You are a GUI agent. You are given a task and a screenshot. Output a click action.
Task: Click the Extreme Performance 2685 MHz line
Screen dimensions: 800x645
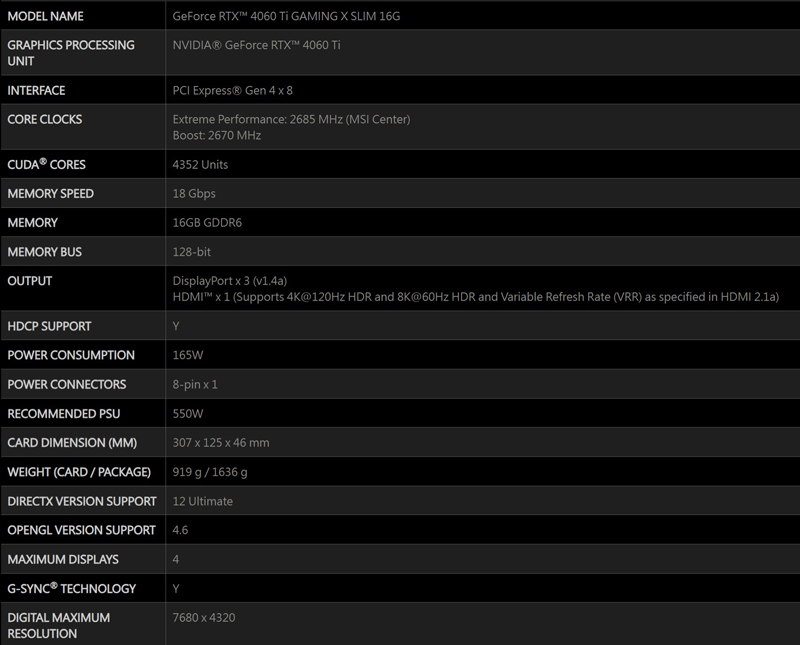click(x=291, y=120)
